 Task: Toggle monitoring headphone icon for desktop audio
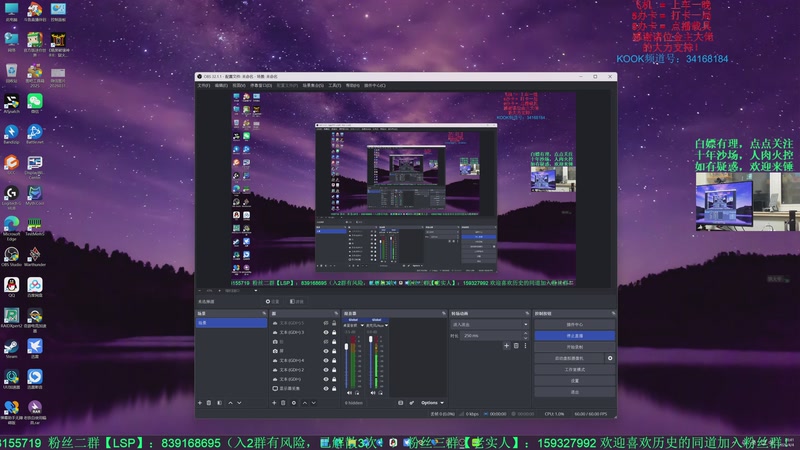point(357,393)
